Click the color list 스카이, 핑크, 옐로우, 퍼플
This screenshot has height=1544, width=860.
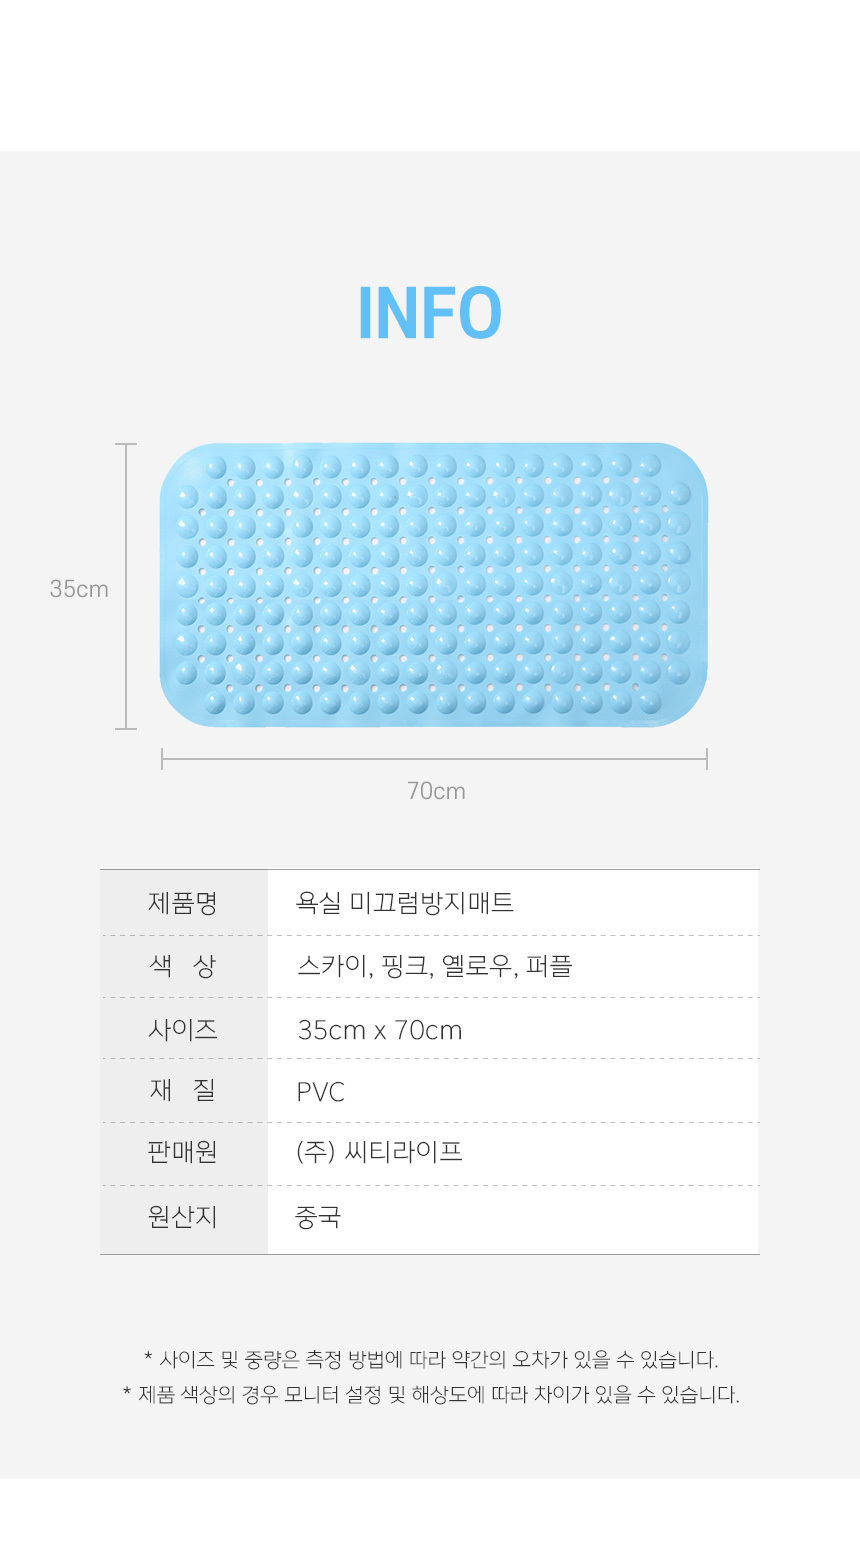click(x=434, y=966)
